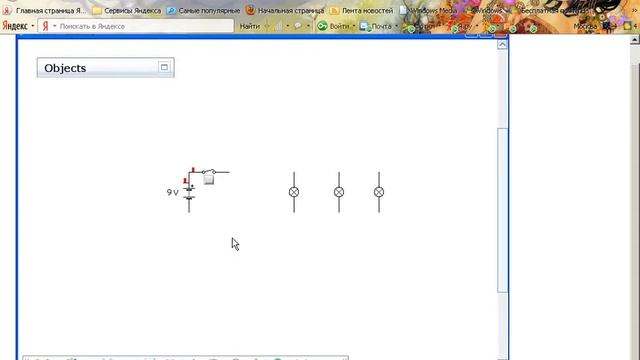Viewport: 640px width, 360px height.
Task: Click the small gray button under the switch
Action: (209, 180)
